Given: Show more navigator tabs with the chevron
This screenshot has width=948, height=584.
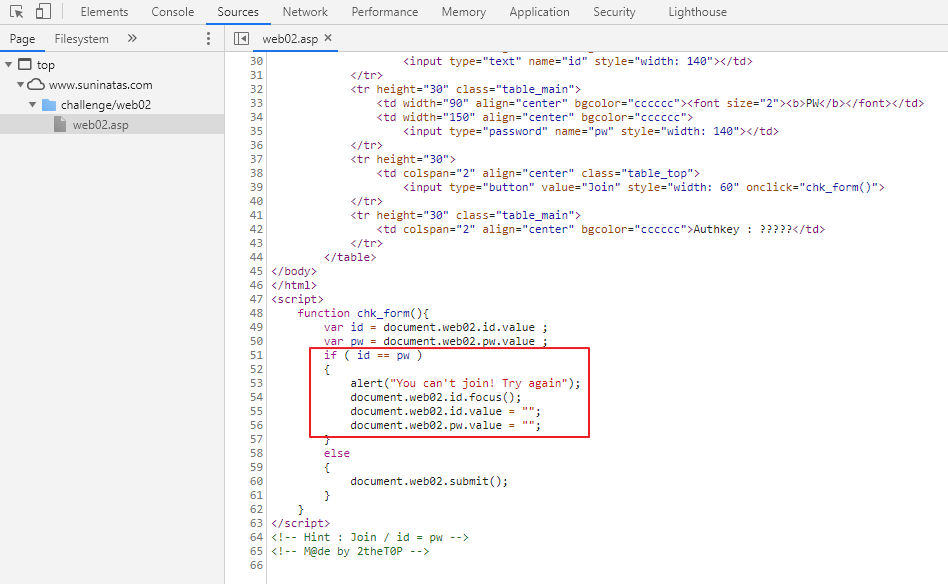Looking at the screenshot, I should pos(132,38).
